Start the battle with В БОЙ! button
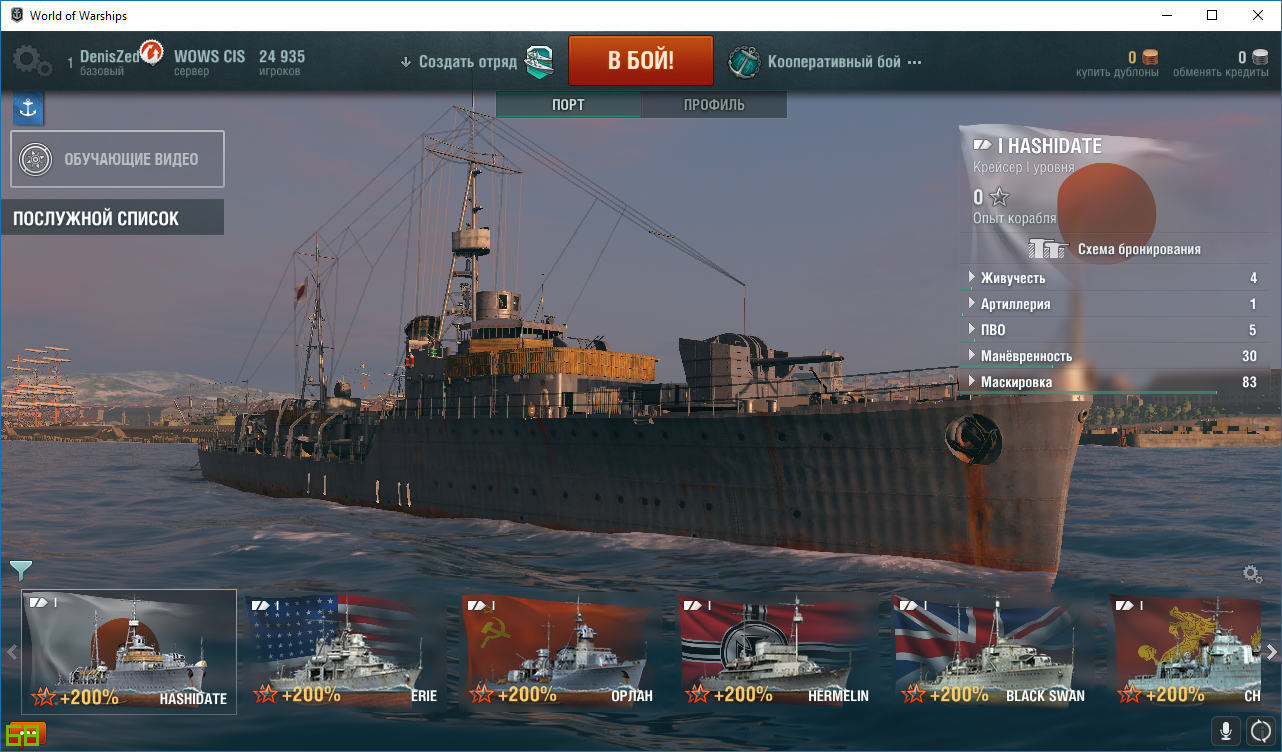The image size is (1282, 752). [x=641, y=60]
